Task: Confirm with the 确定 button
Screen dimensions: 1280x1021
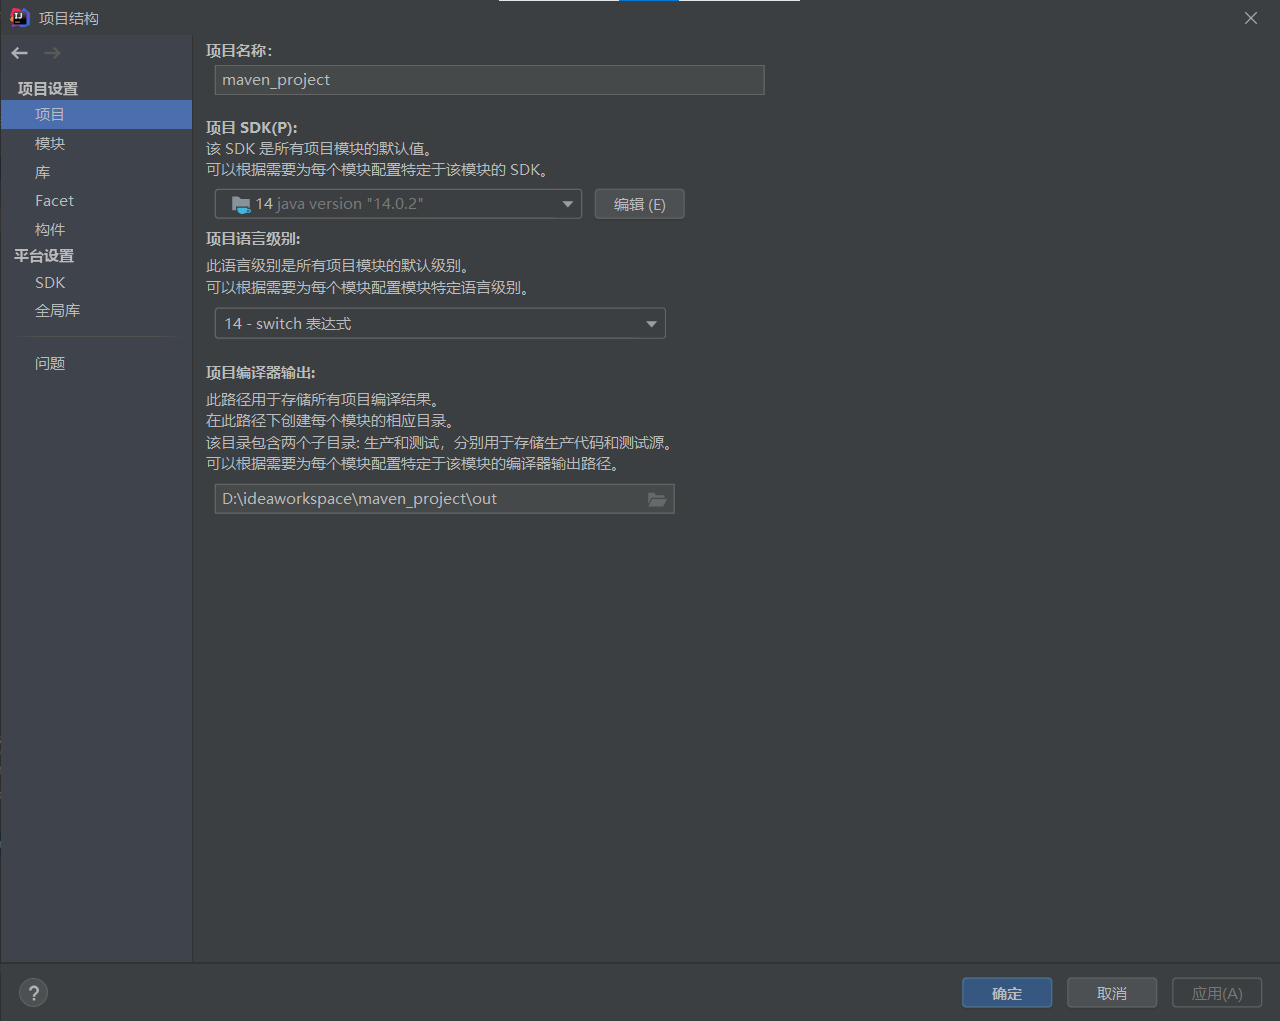Action: 1007,993
